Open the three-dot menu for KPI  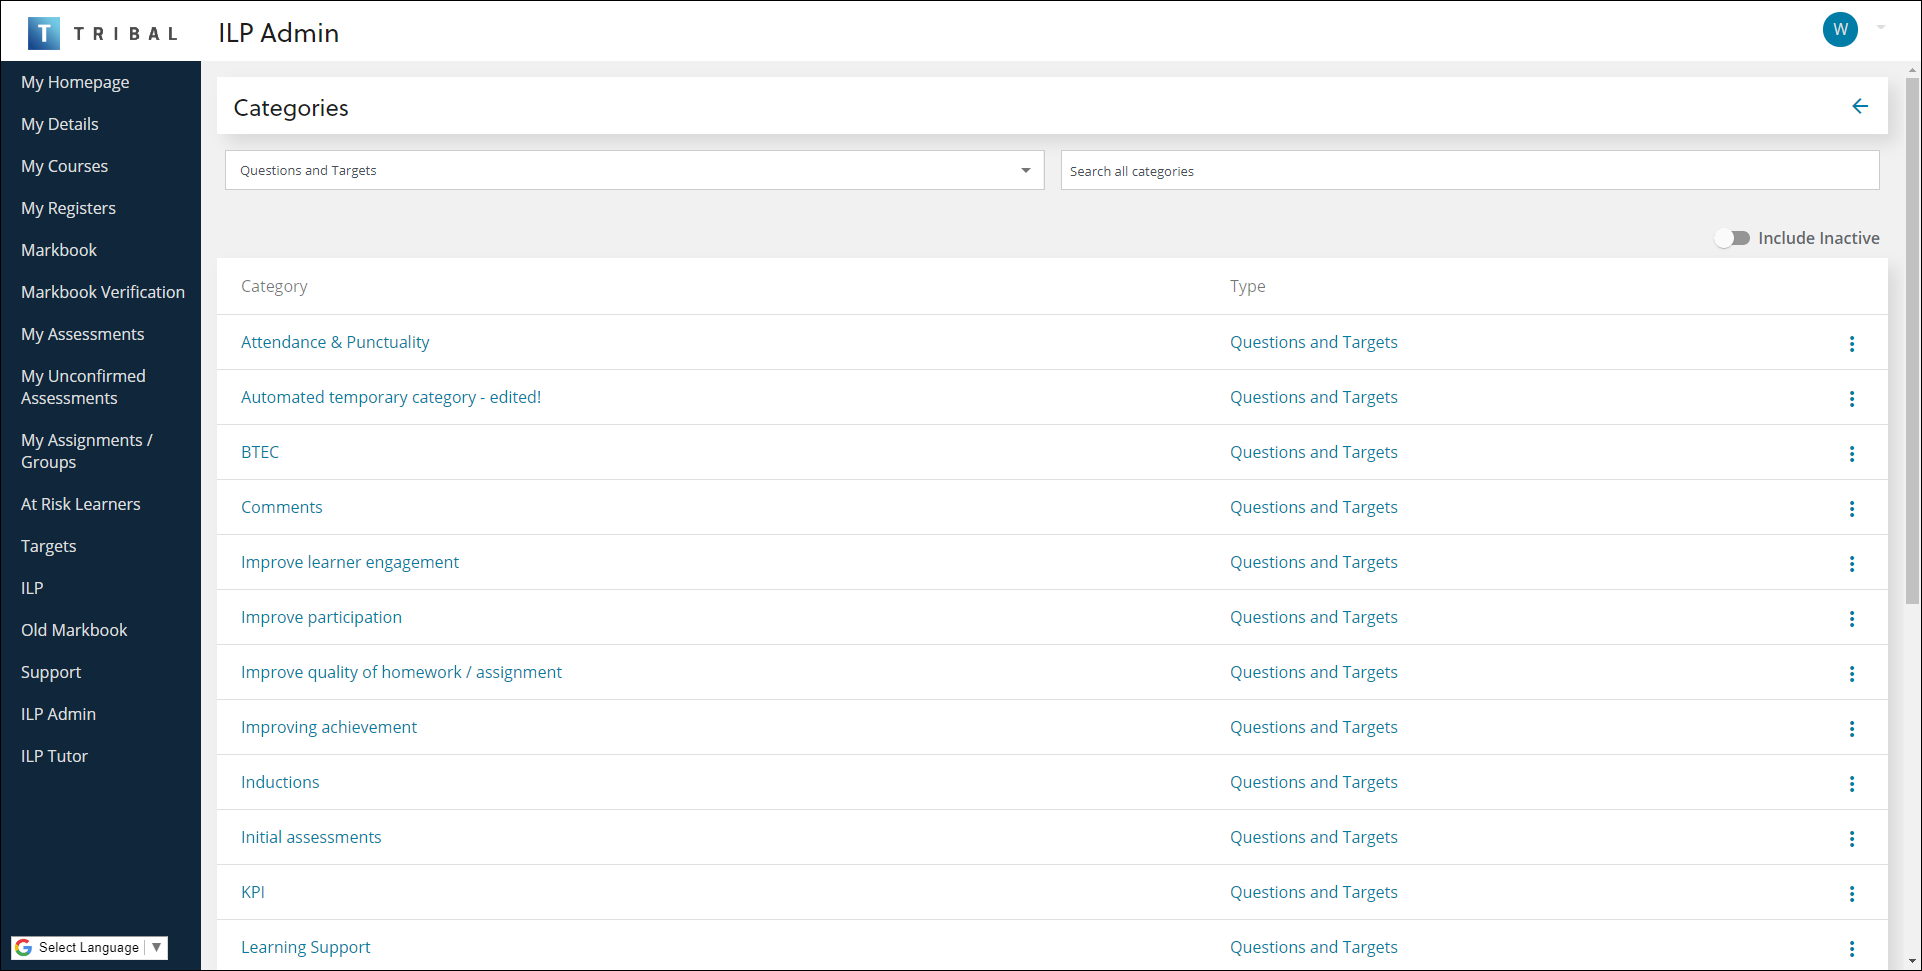coord(1852,894)
